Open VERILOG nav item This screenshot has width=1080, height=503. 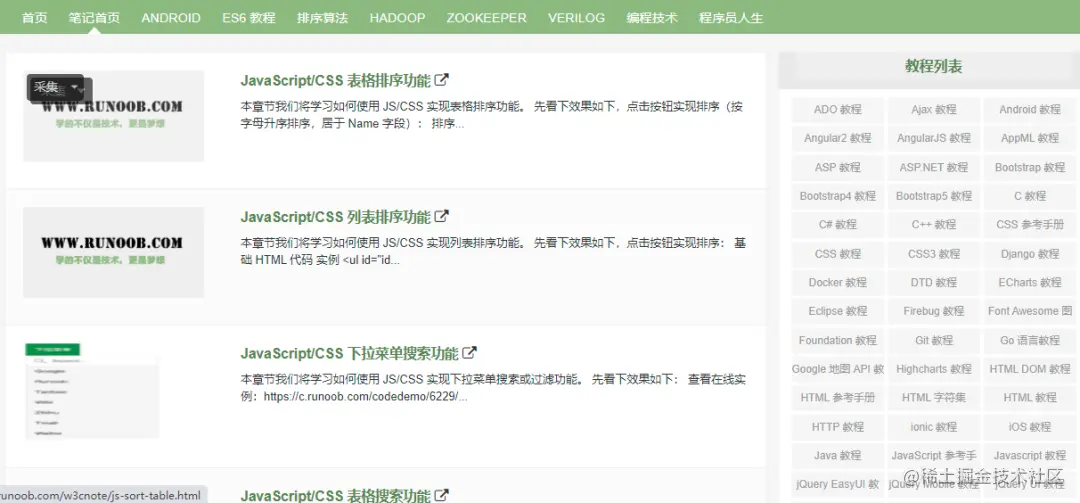click(x=577, y=18)
